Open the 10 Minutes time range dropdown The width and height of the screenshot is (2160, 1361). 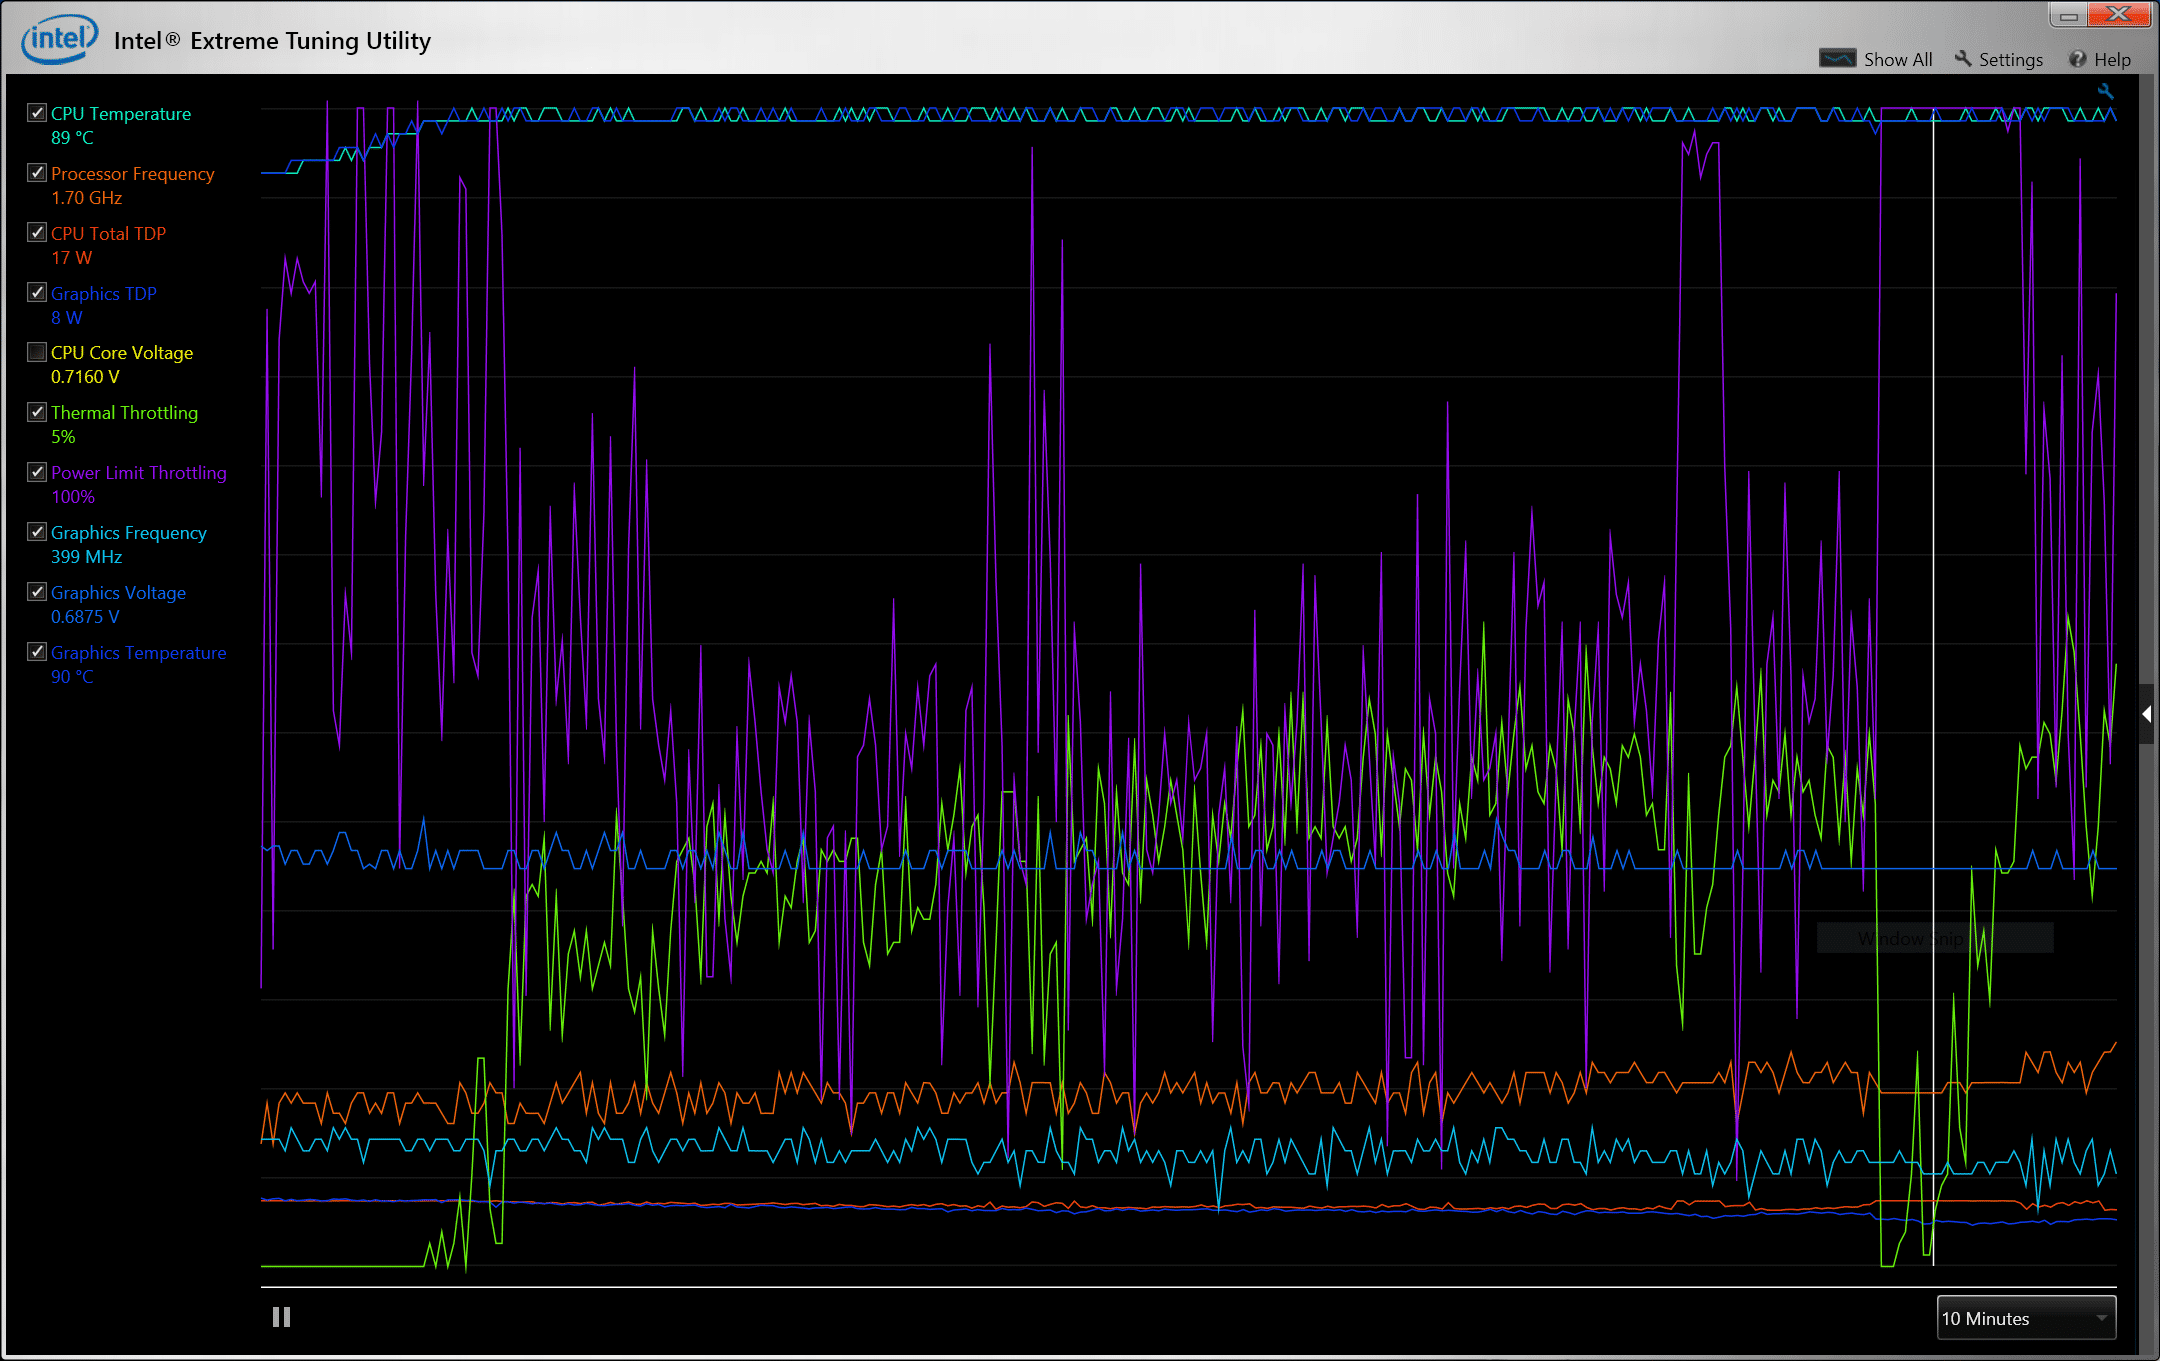[x=2026, y=1318]
